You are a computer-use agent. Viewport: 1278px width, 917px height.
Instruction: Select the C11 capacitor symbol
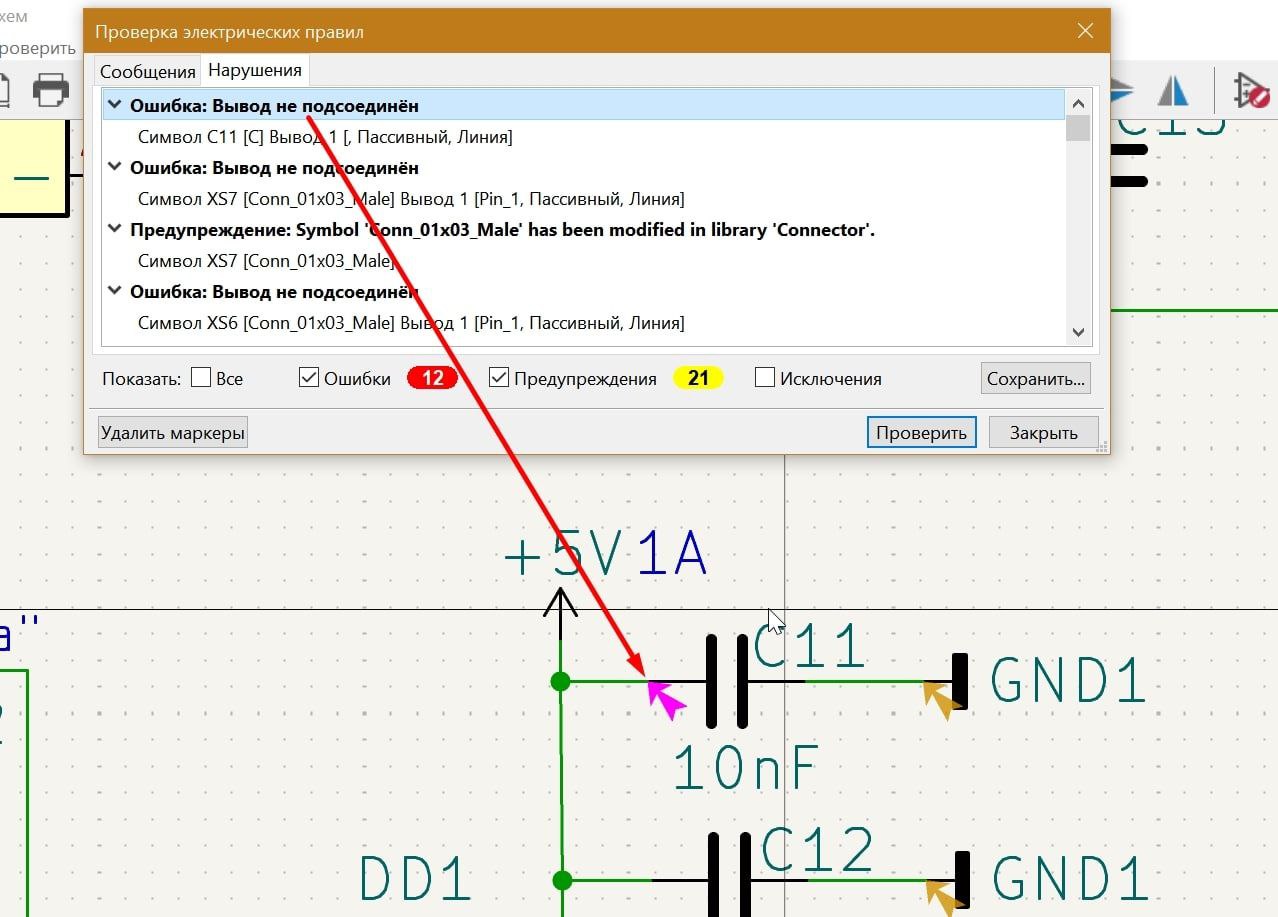click(727, 682)
